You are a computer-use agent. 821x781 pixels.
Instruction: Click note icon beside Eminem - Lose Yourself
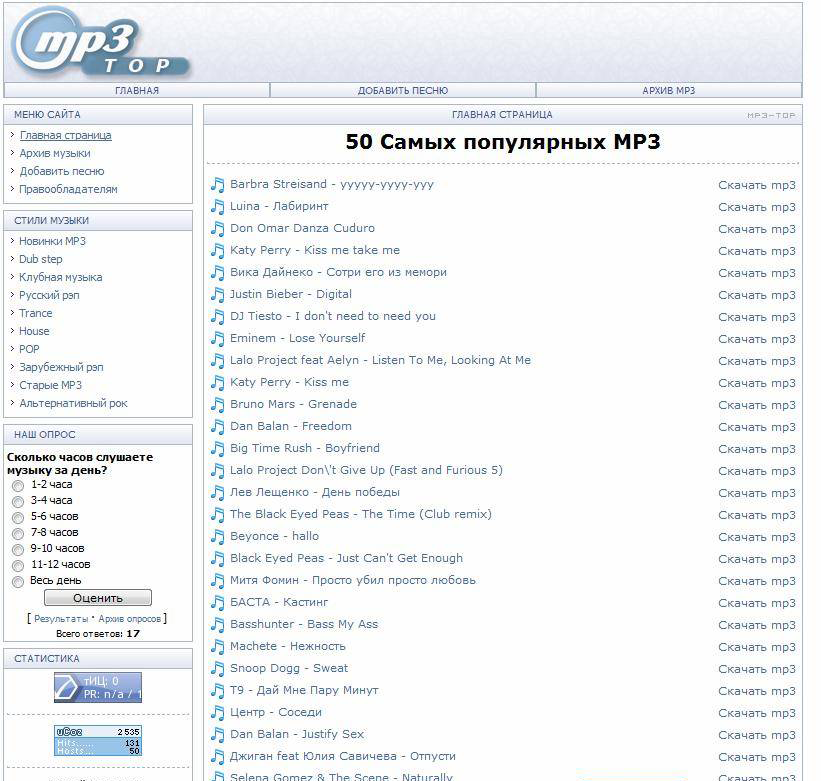coord(217,339)
